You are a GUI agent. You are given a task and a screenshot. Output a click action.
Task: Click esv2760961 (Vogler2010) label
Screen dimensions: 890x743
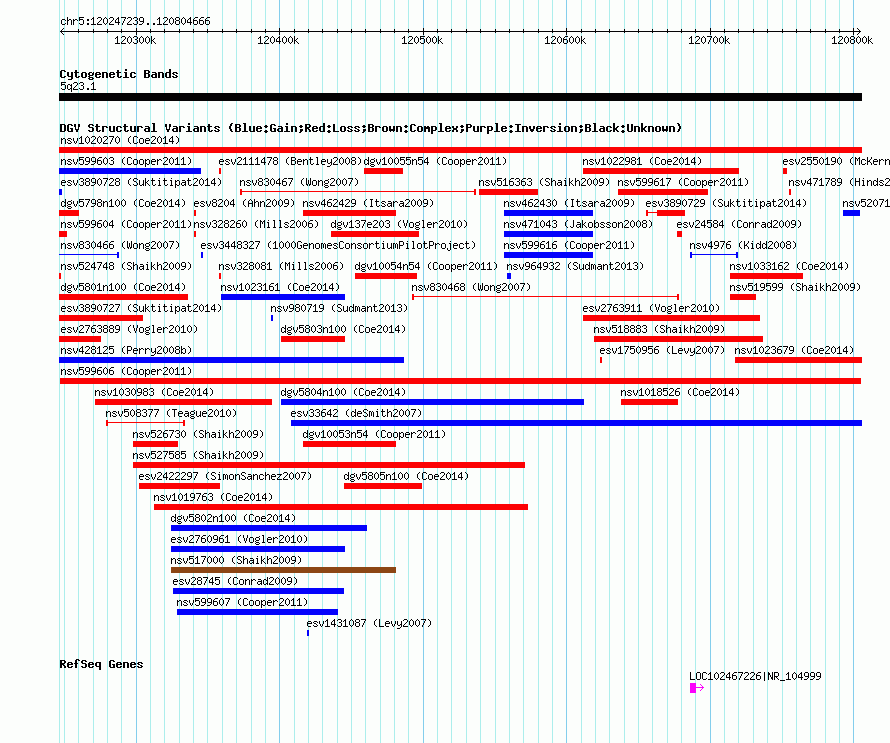click(239, 539)
